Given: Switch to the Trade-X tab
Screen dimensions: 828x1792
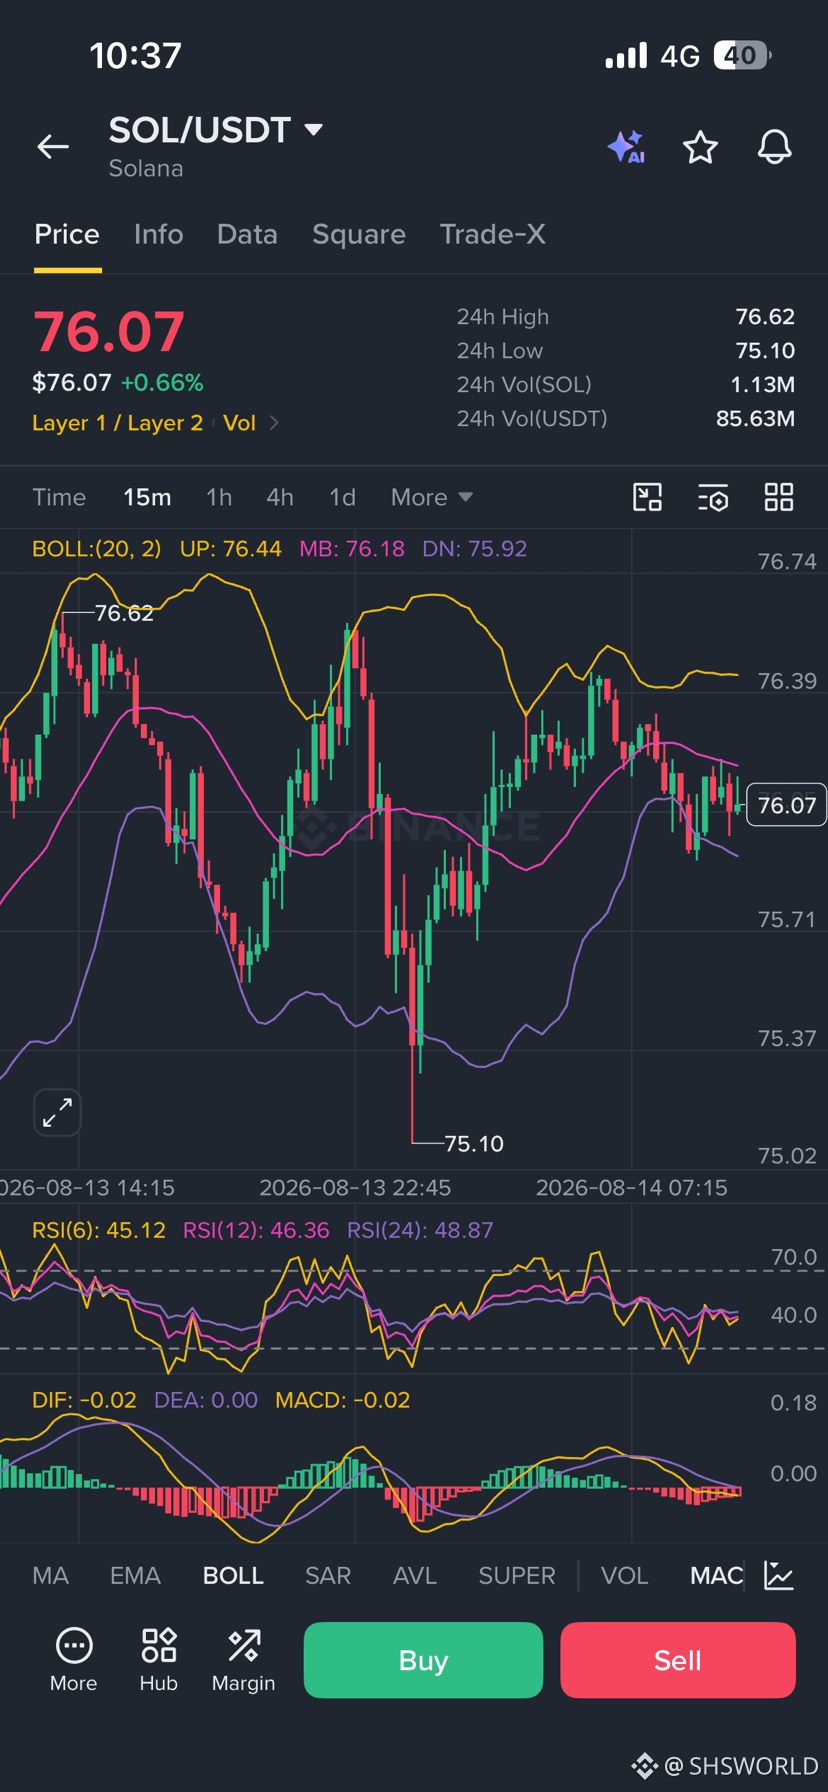Looking at the screenshot, I should pos(493,234).
